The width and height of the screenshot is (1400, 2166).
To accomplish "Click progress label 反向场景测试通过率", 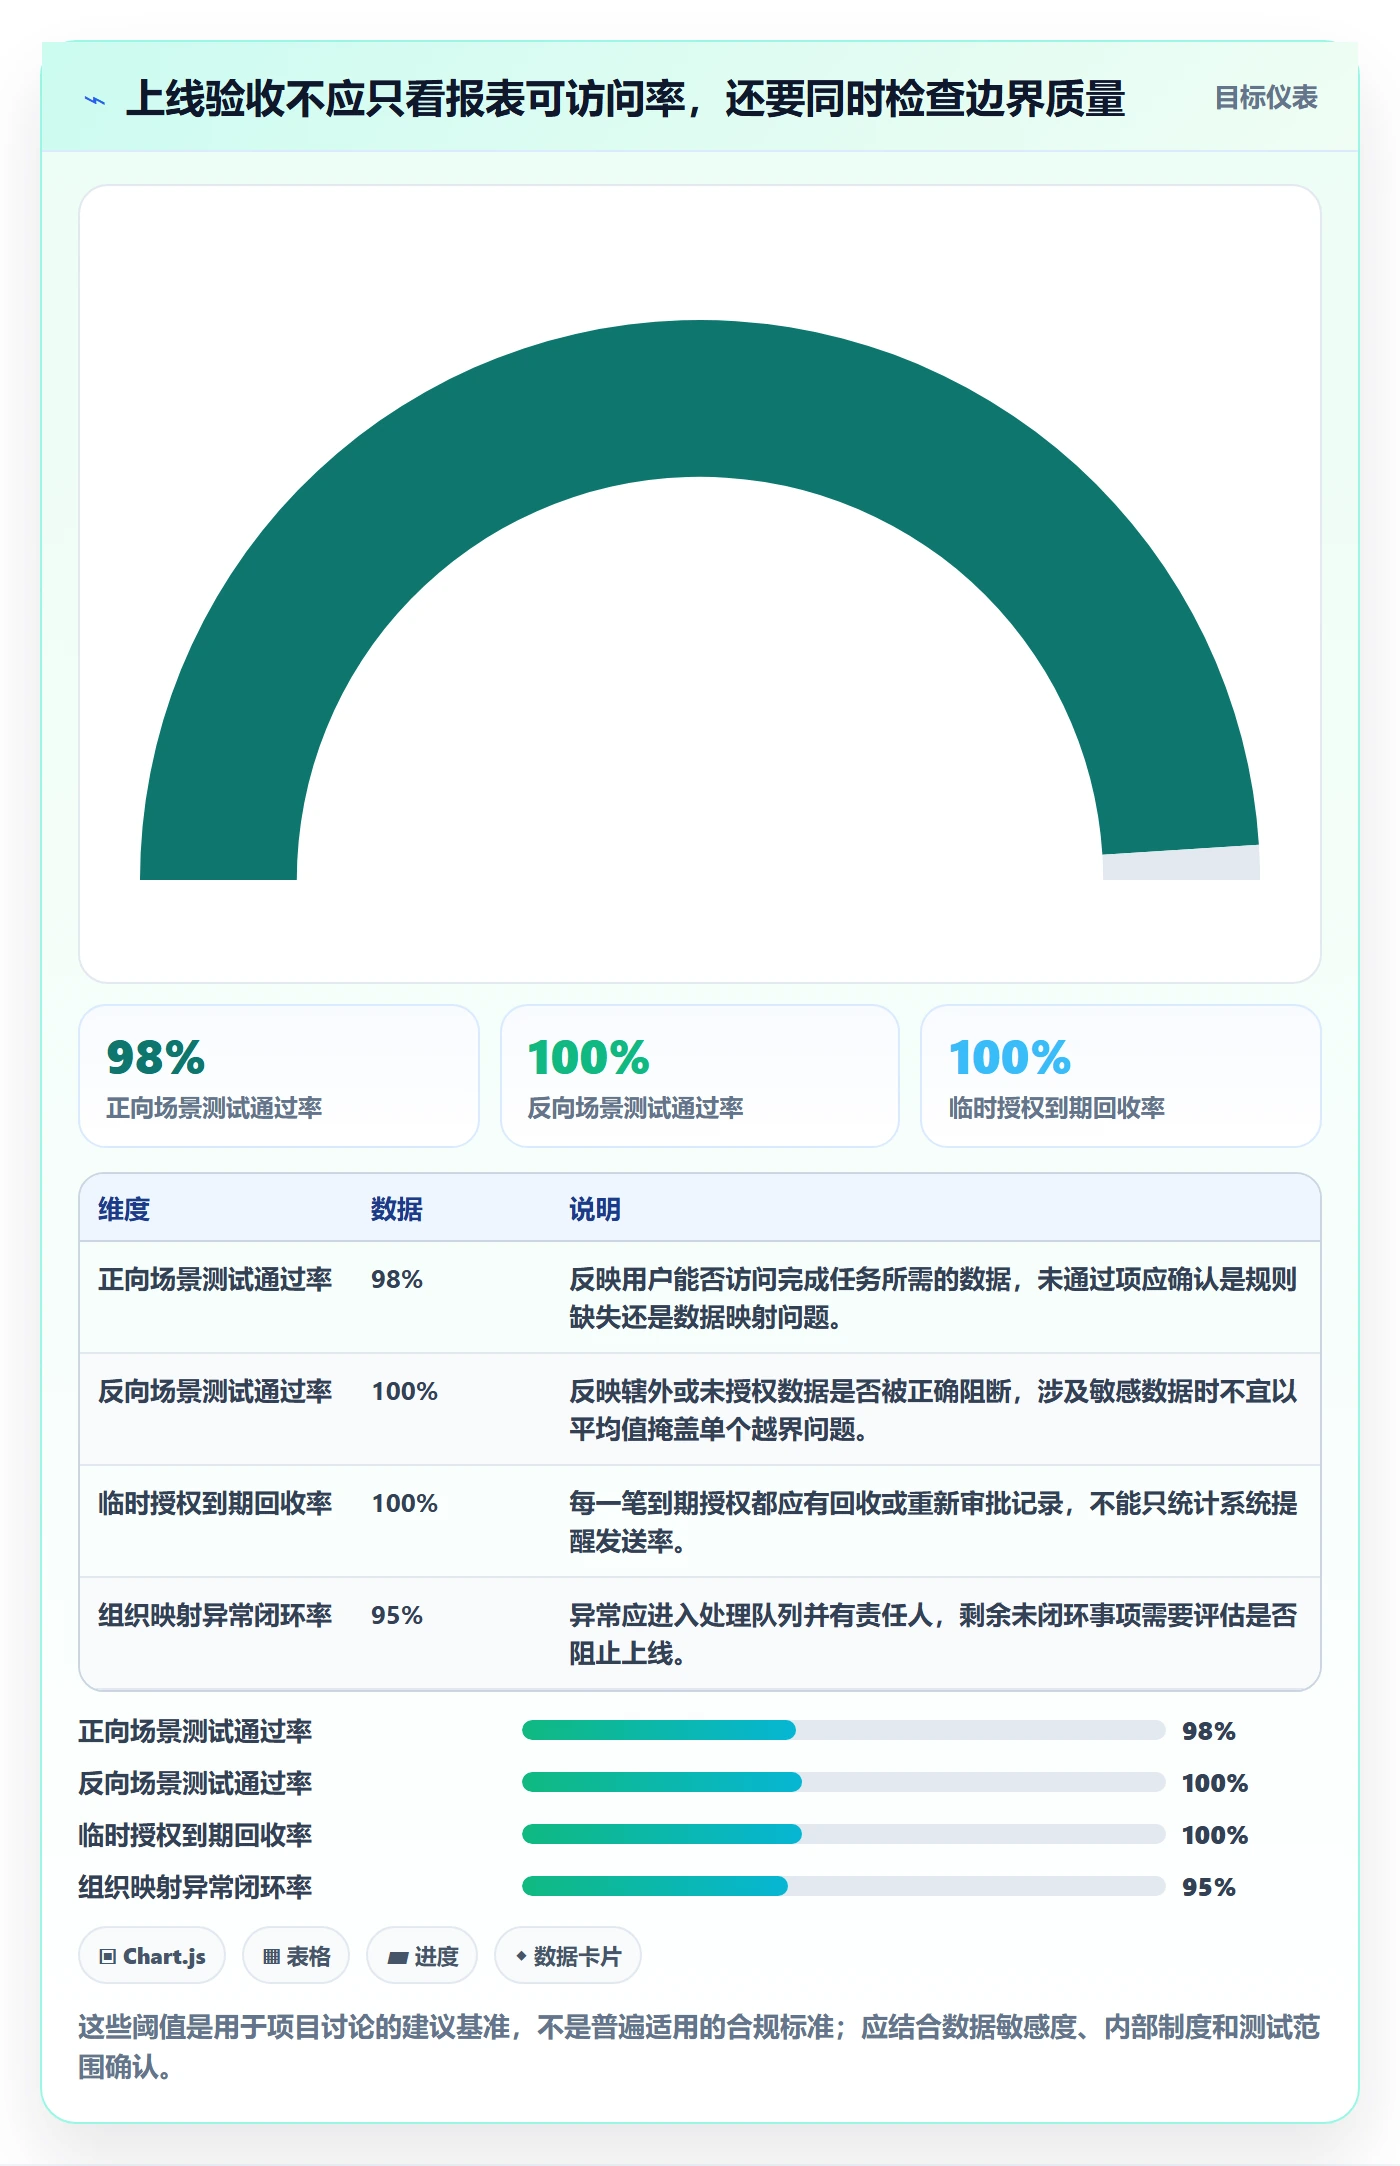I will click(x=196, y=1783).
